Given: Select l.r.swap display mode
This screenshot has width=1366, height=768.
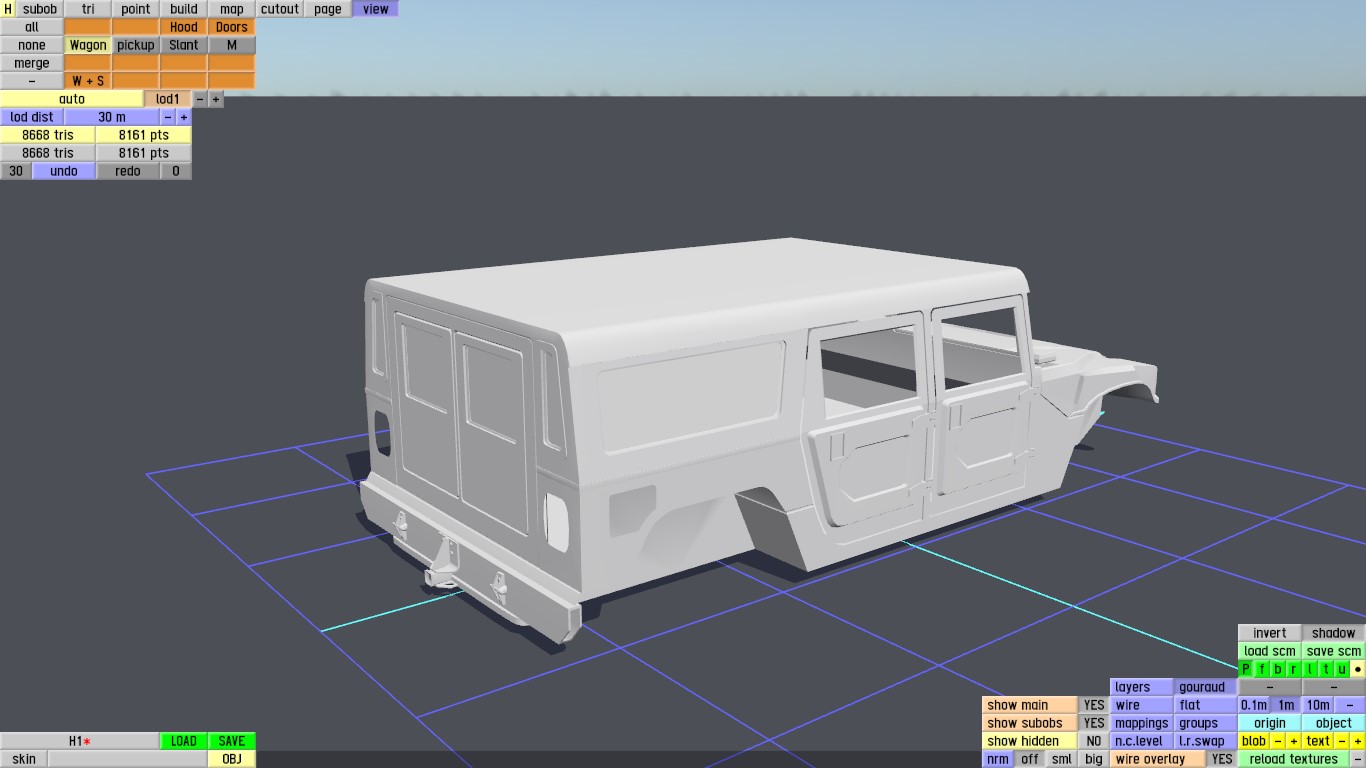Looking at the screenshot, I should (x=1206, y=741).
